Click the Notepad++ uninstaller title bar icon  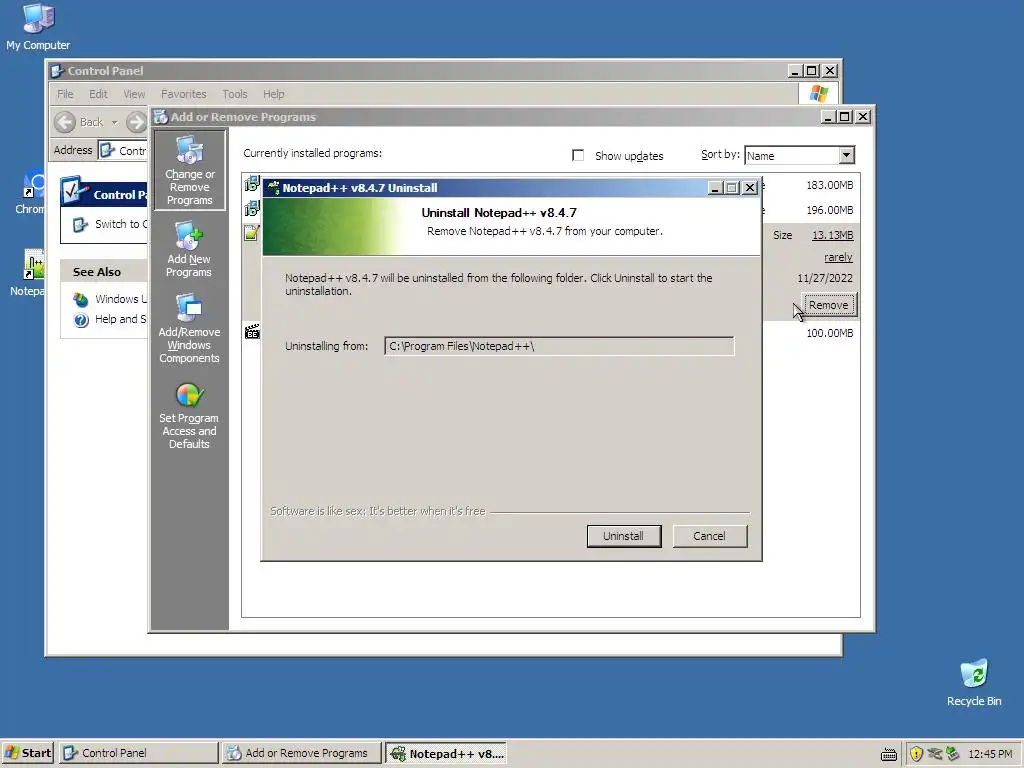tap(274, 188)
